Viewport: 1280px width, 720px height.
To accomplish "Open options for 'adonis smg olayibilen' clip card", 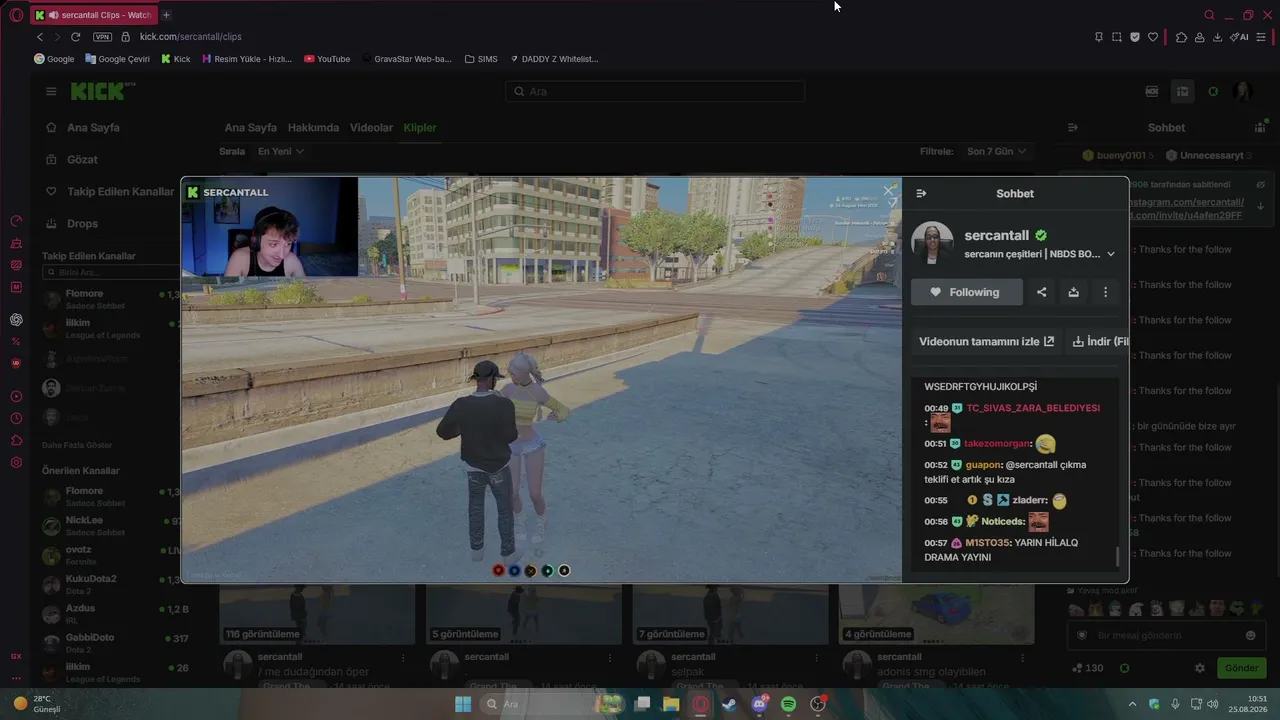I will (1022, 657).
